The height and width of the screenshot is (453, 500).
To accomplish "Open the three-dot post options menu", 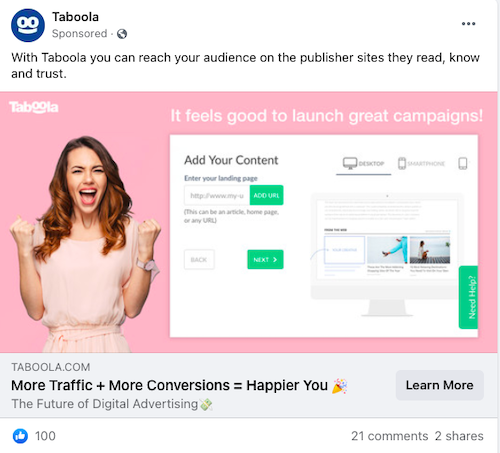I will pyautogui.click(x=468, y=24).
